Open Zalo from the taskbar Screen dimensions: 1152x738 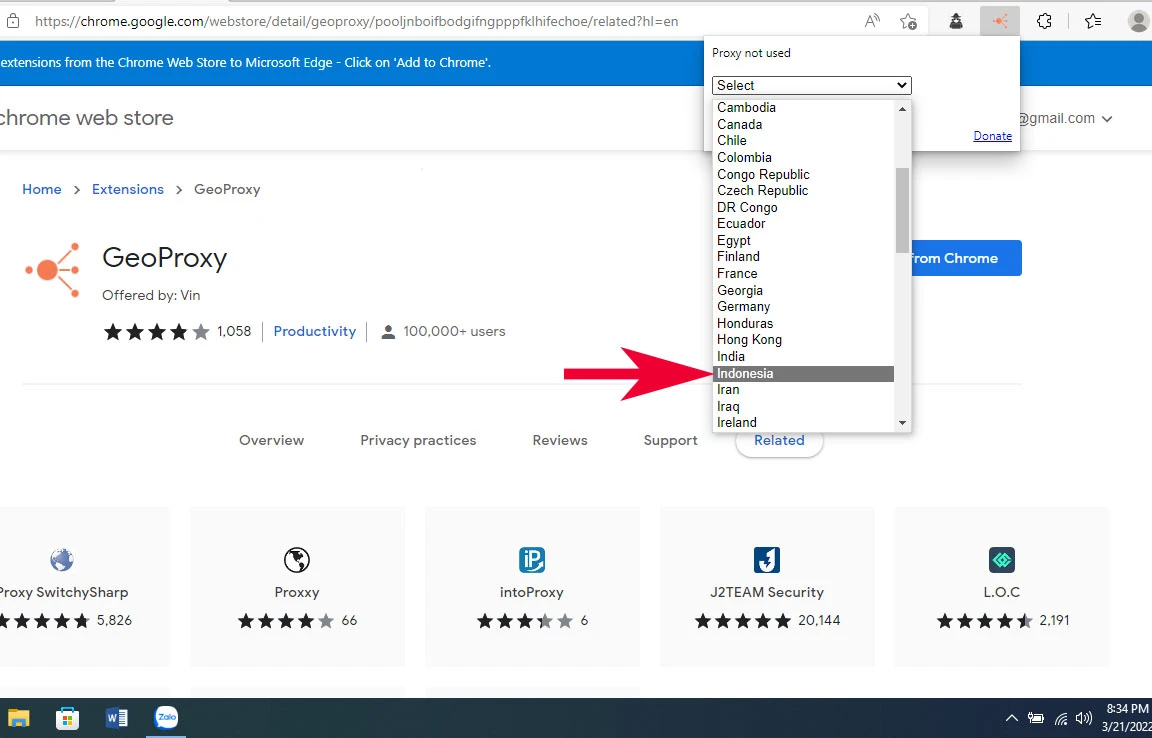(x=166, y=718)
